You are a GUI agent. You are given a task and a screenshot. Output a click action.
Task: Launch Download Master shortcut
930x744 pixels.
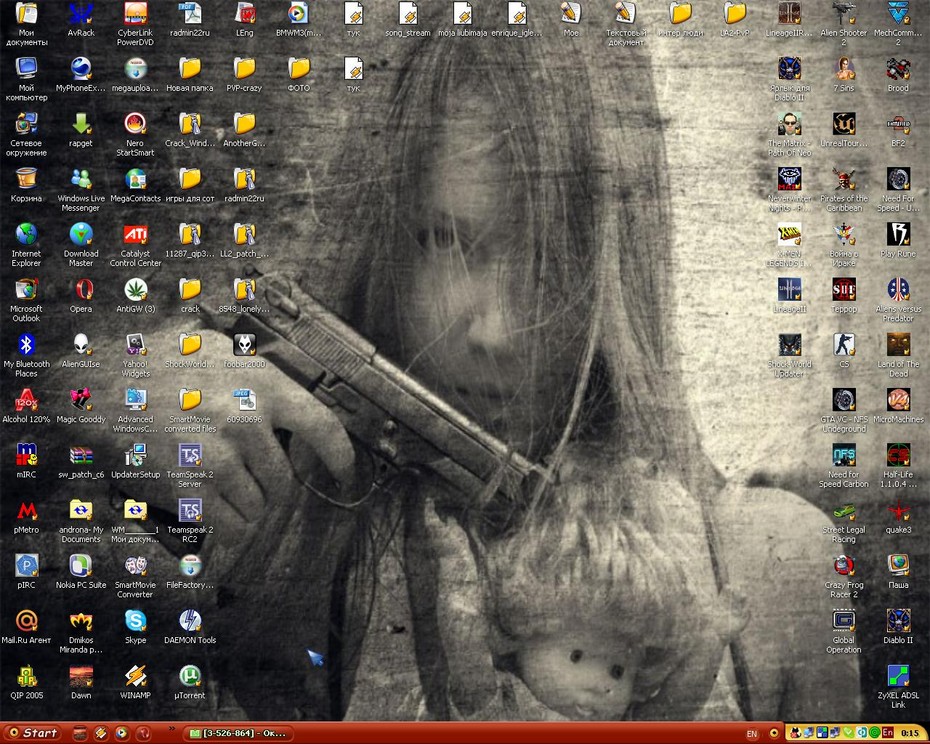(81, 244)
